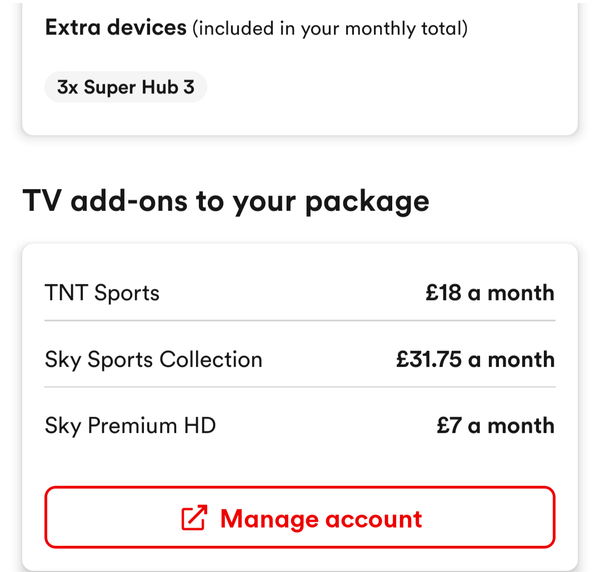Click the bold Extra devices heading

116,28
